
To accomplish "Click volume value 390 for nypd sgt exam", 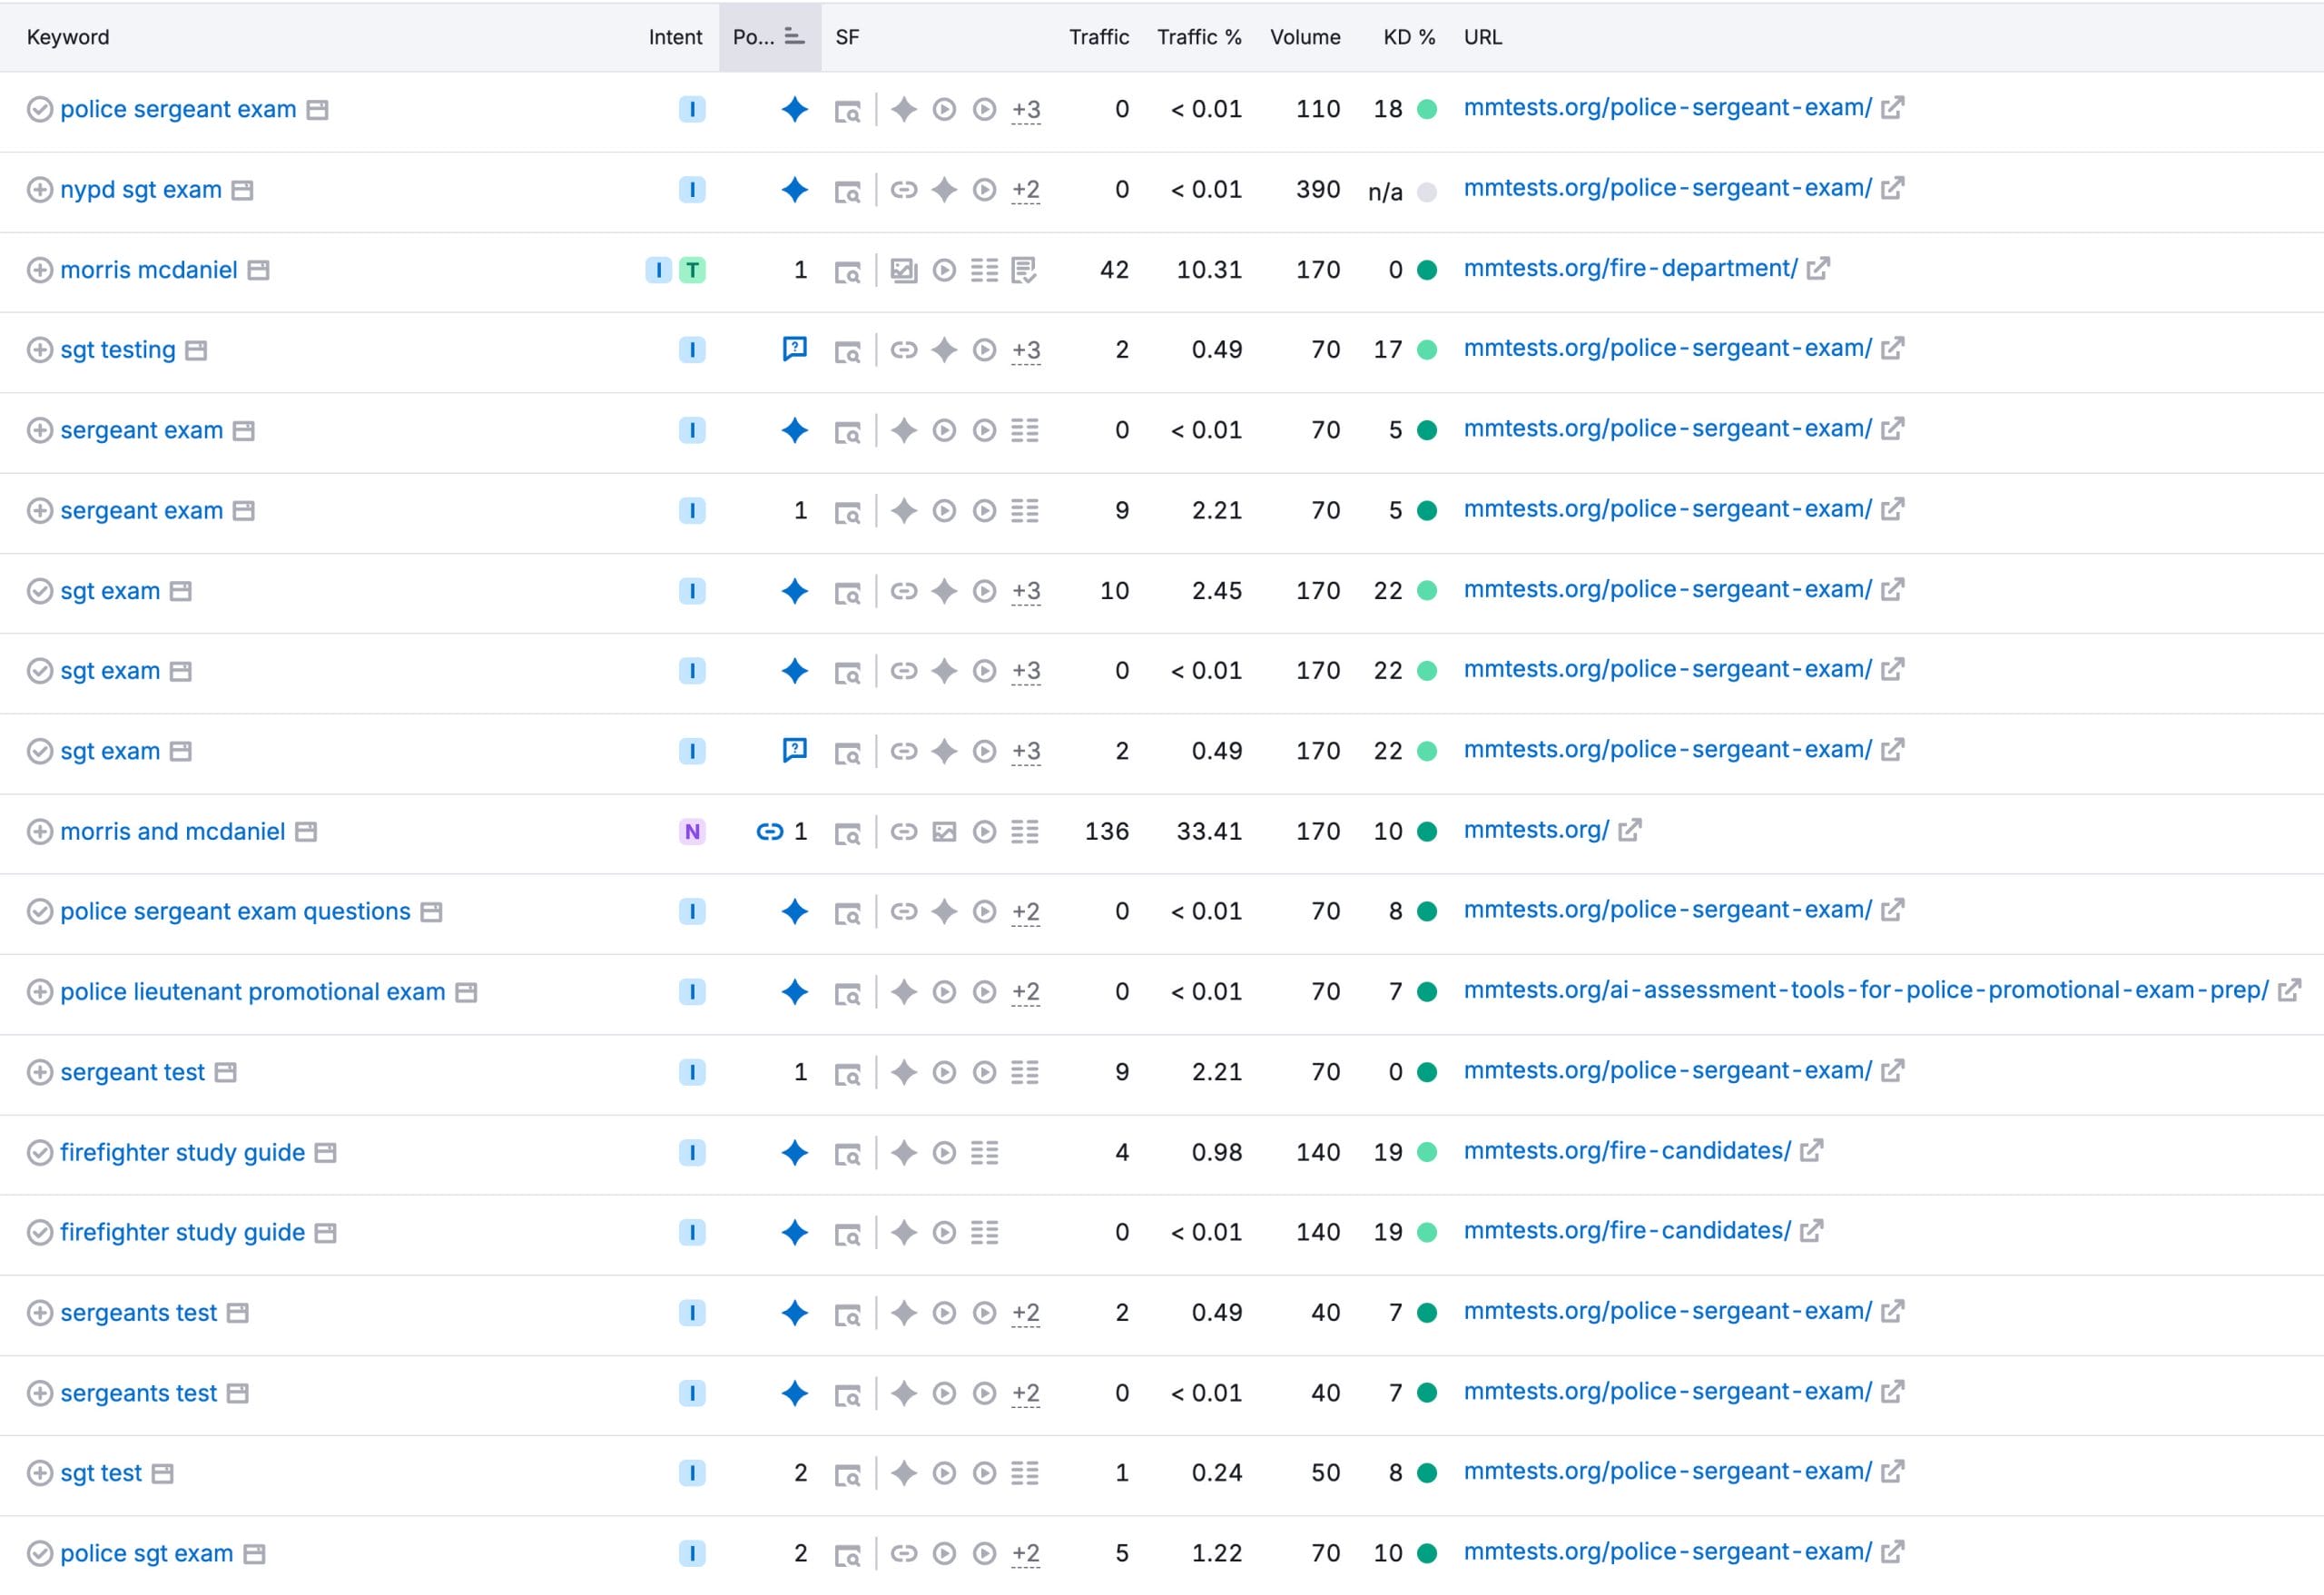I will click(1318, 190).
